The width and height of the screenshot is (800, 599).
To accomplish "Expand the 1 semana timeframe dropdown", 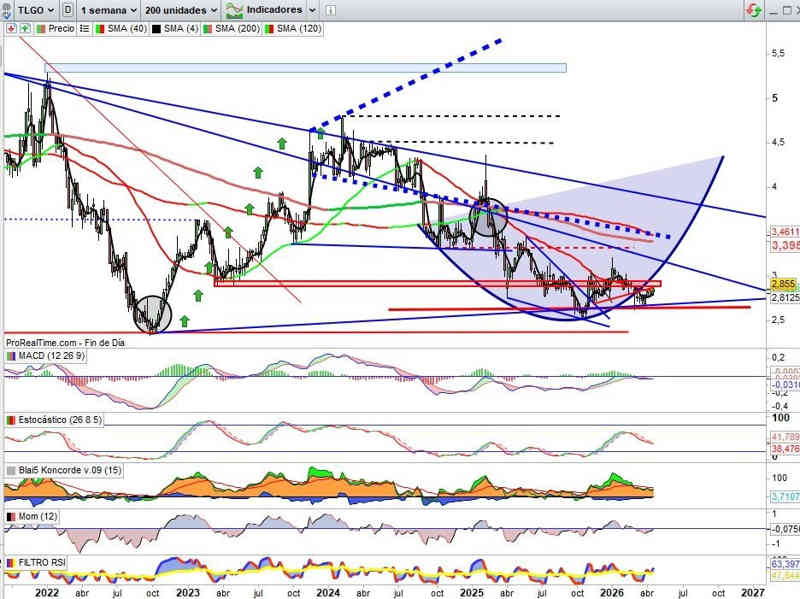I will click(108, 10).
